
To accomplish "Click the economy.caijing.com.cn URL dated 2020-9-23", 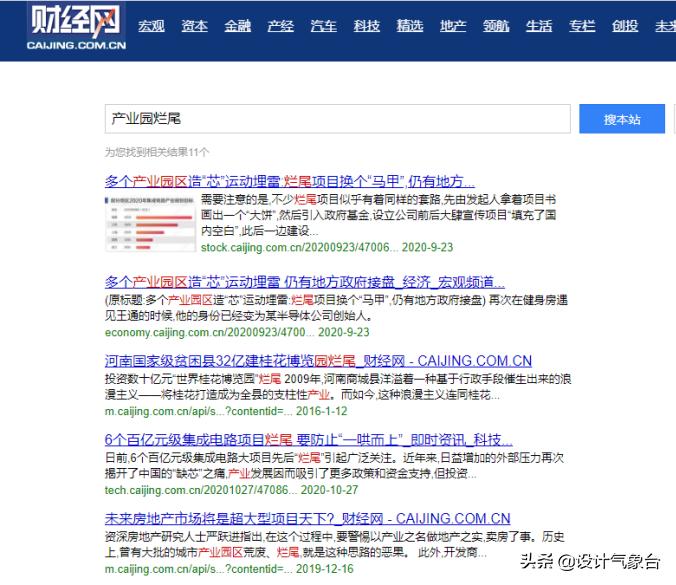I will tap(237, 332).
